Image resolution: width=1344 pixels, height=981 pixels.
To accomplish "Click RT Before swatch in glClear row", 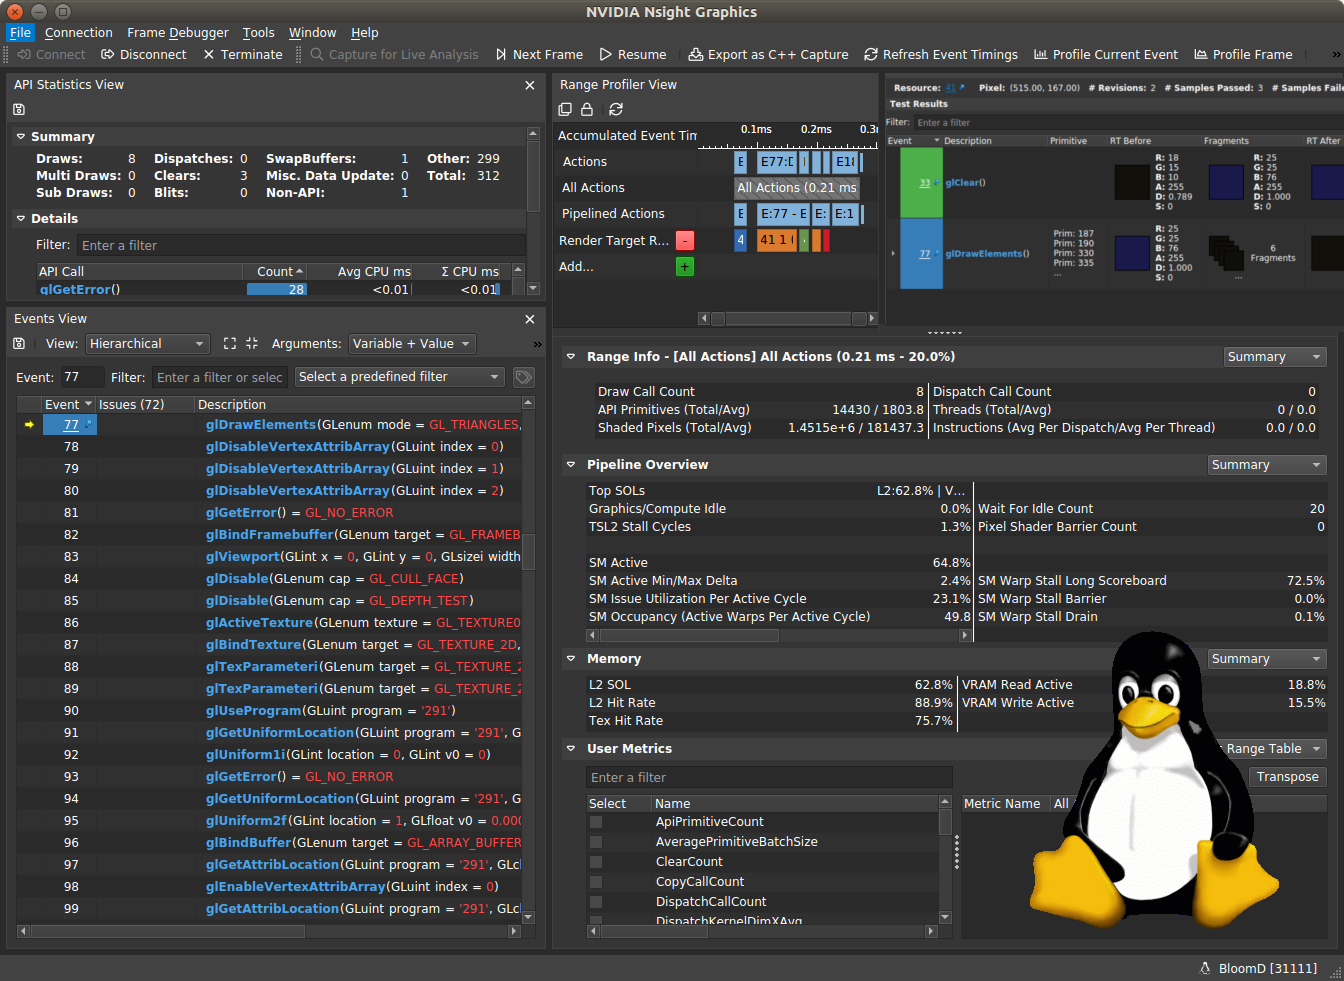I will [x=1132, y=182].
